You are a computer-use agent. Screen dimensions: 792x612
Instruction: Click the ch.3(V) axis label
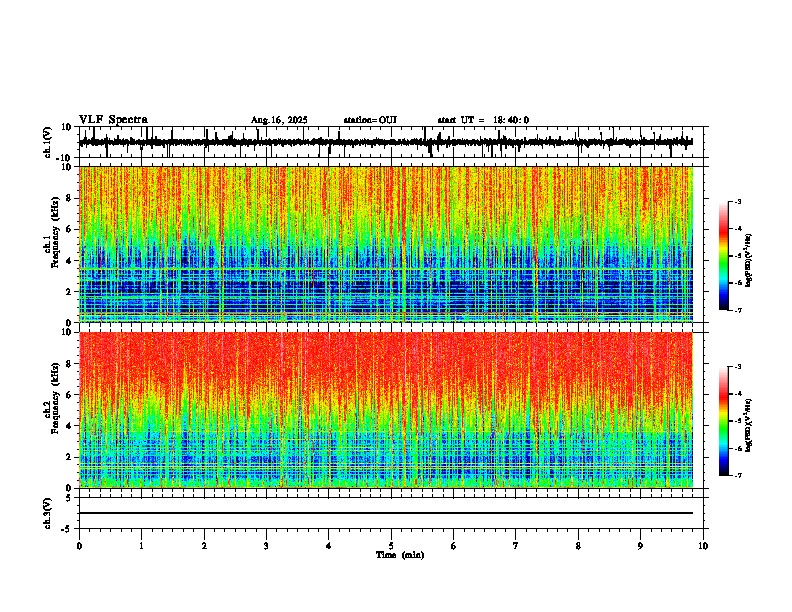tap(47, 513)
